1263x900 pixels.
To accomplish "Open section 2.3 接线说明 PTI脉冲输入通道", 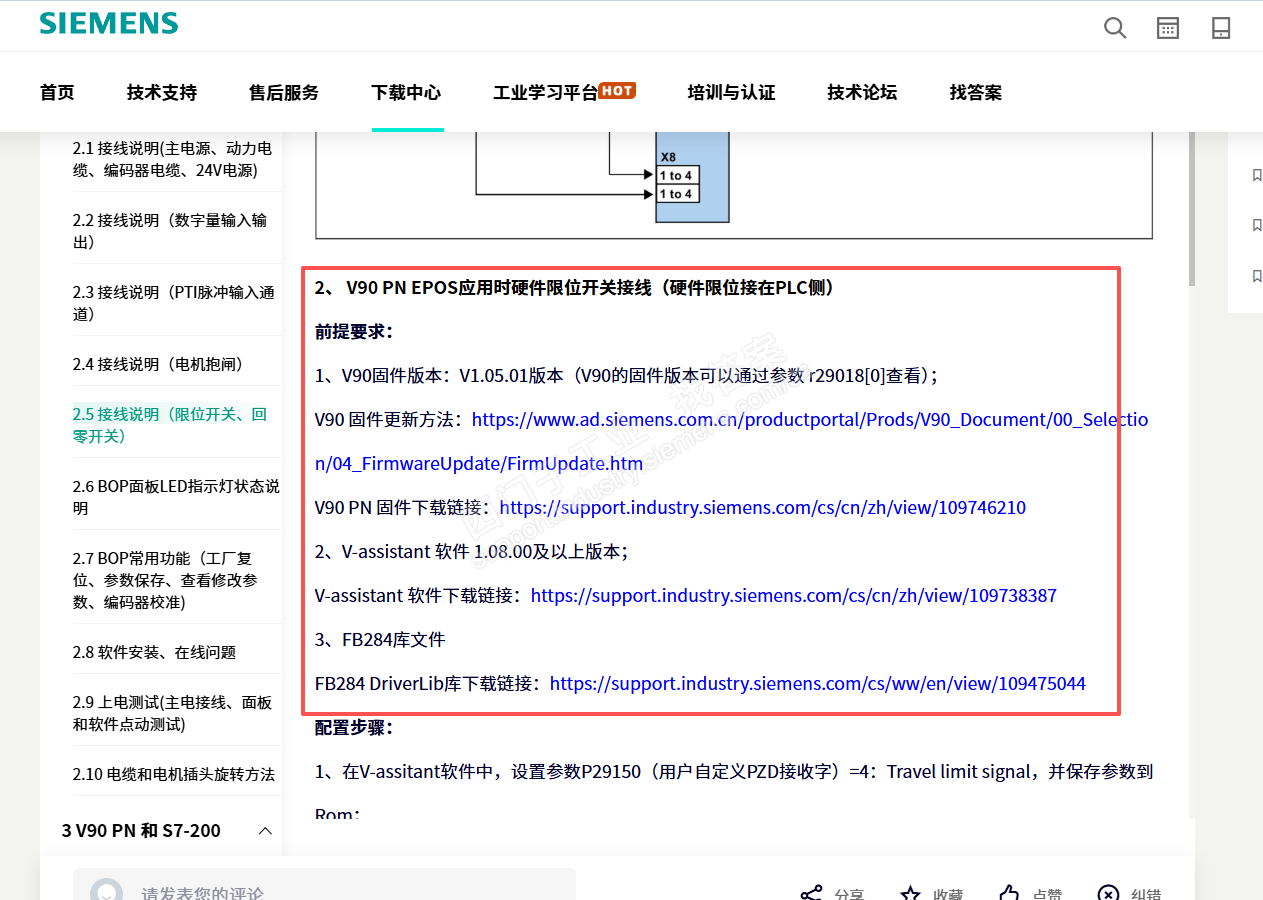I will pyautogui.click(x=174, y=303).
